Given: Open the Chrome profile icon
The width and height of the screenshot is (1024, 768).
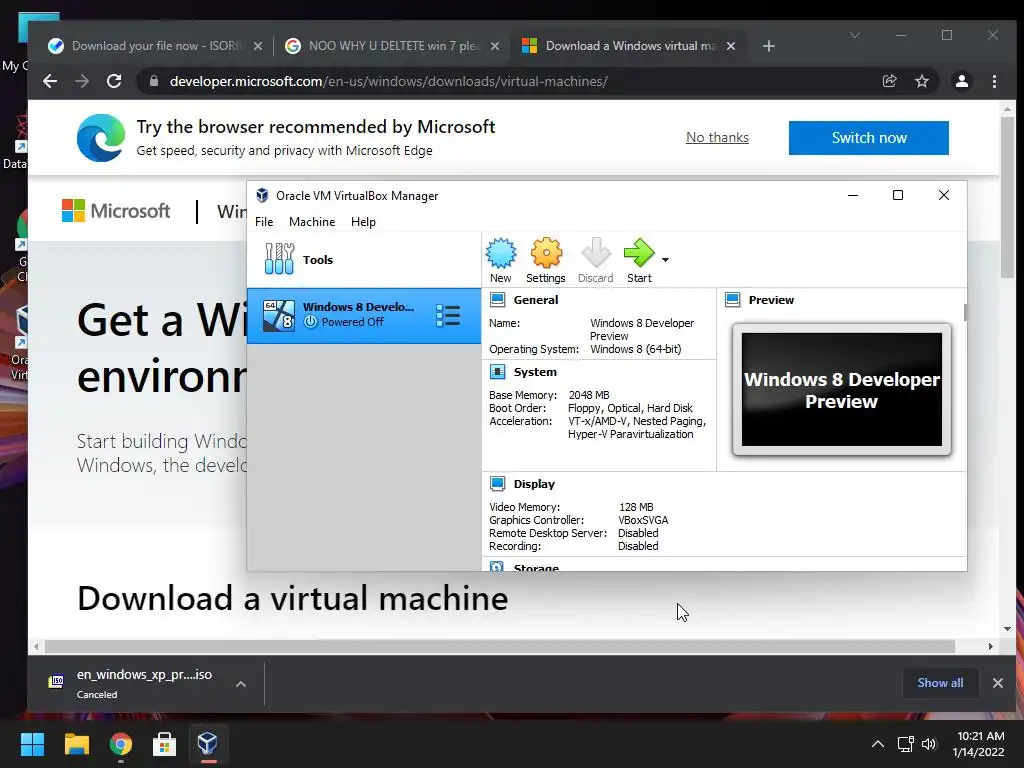Looking at the screenshot, I should click(x=962, y=81).
